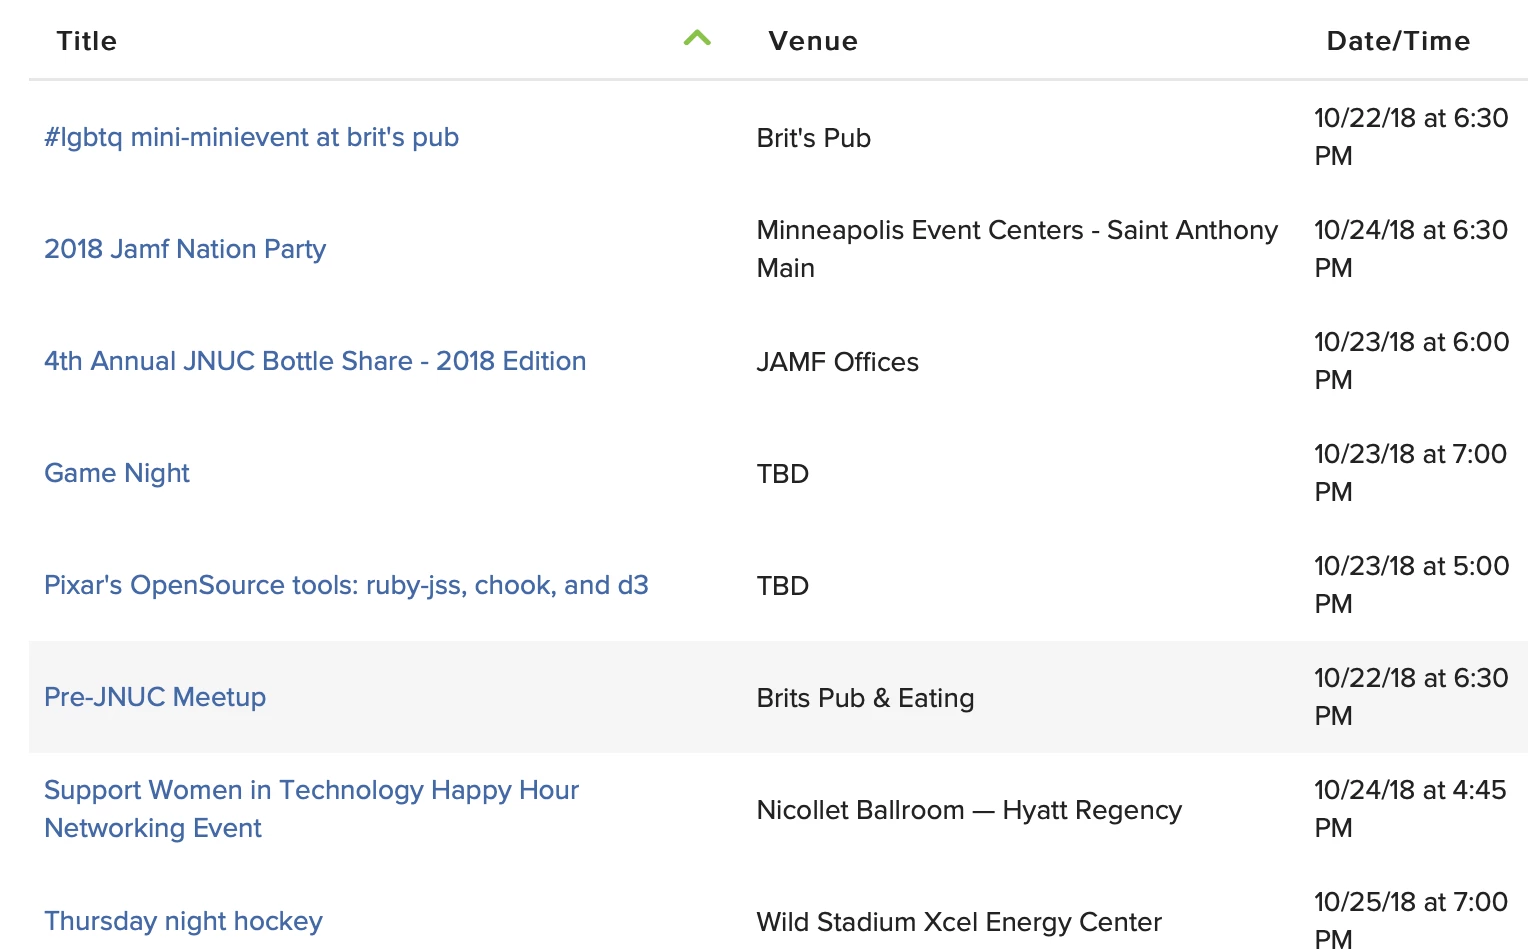Open the #lgbtq mini-minievent at brit's pub link

[x=251, y=137]
